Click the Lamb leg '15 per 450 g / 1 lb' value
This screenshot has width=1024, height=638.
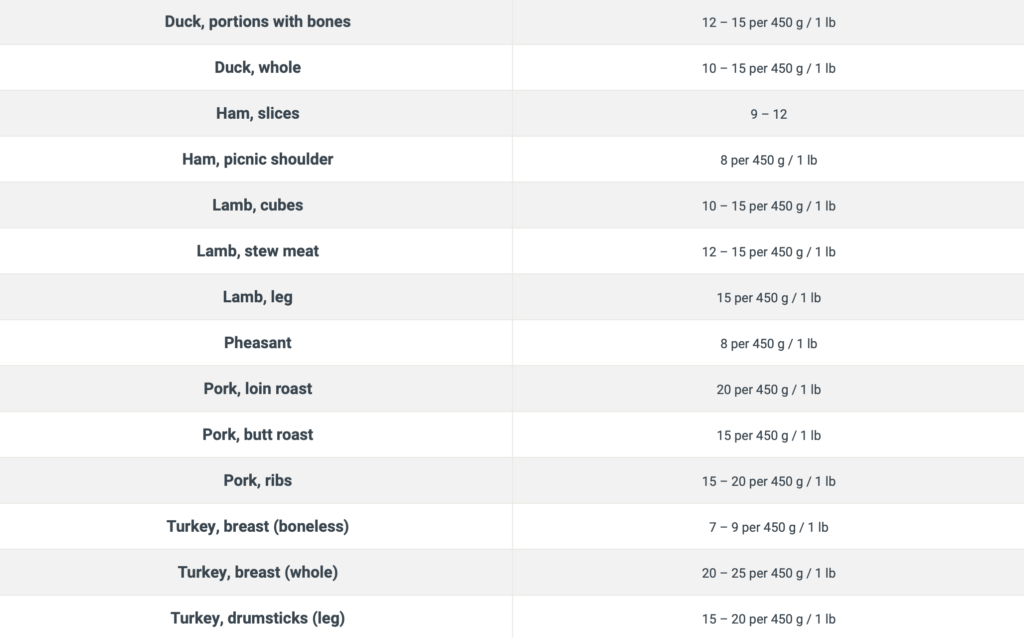point(769,298)
